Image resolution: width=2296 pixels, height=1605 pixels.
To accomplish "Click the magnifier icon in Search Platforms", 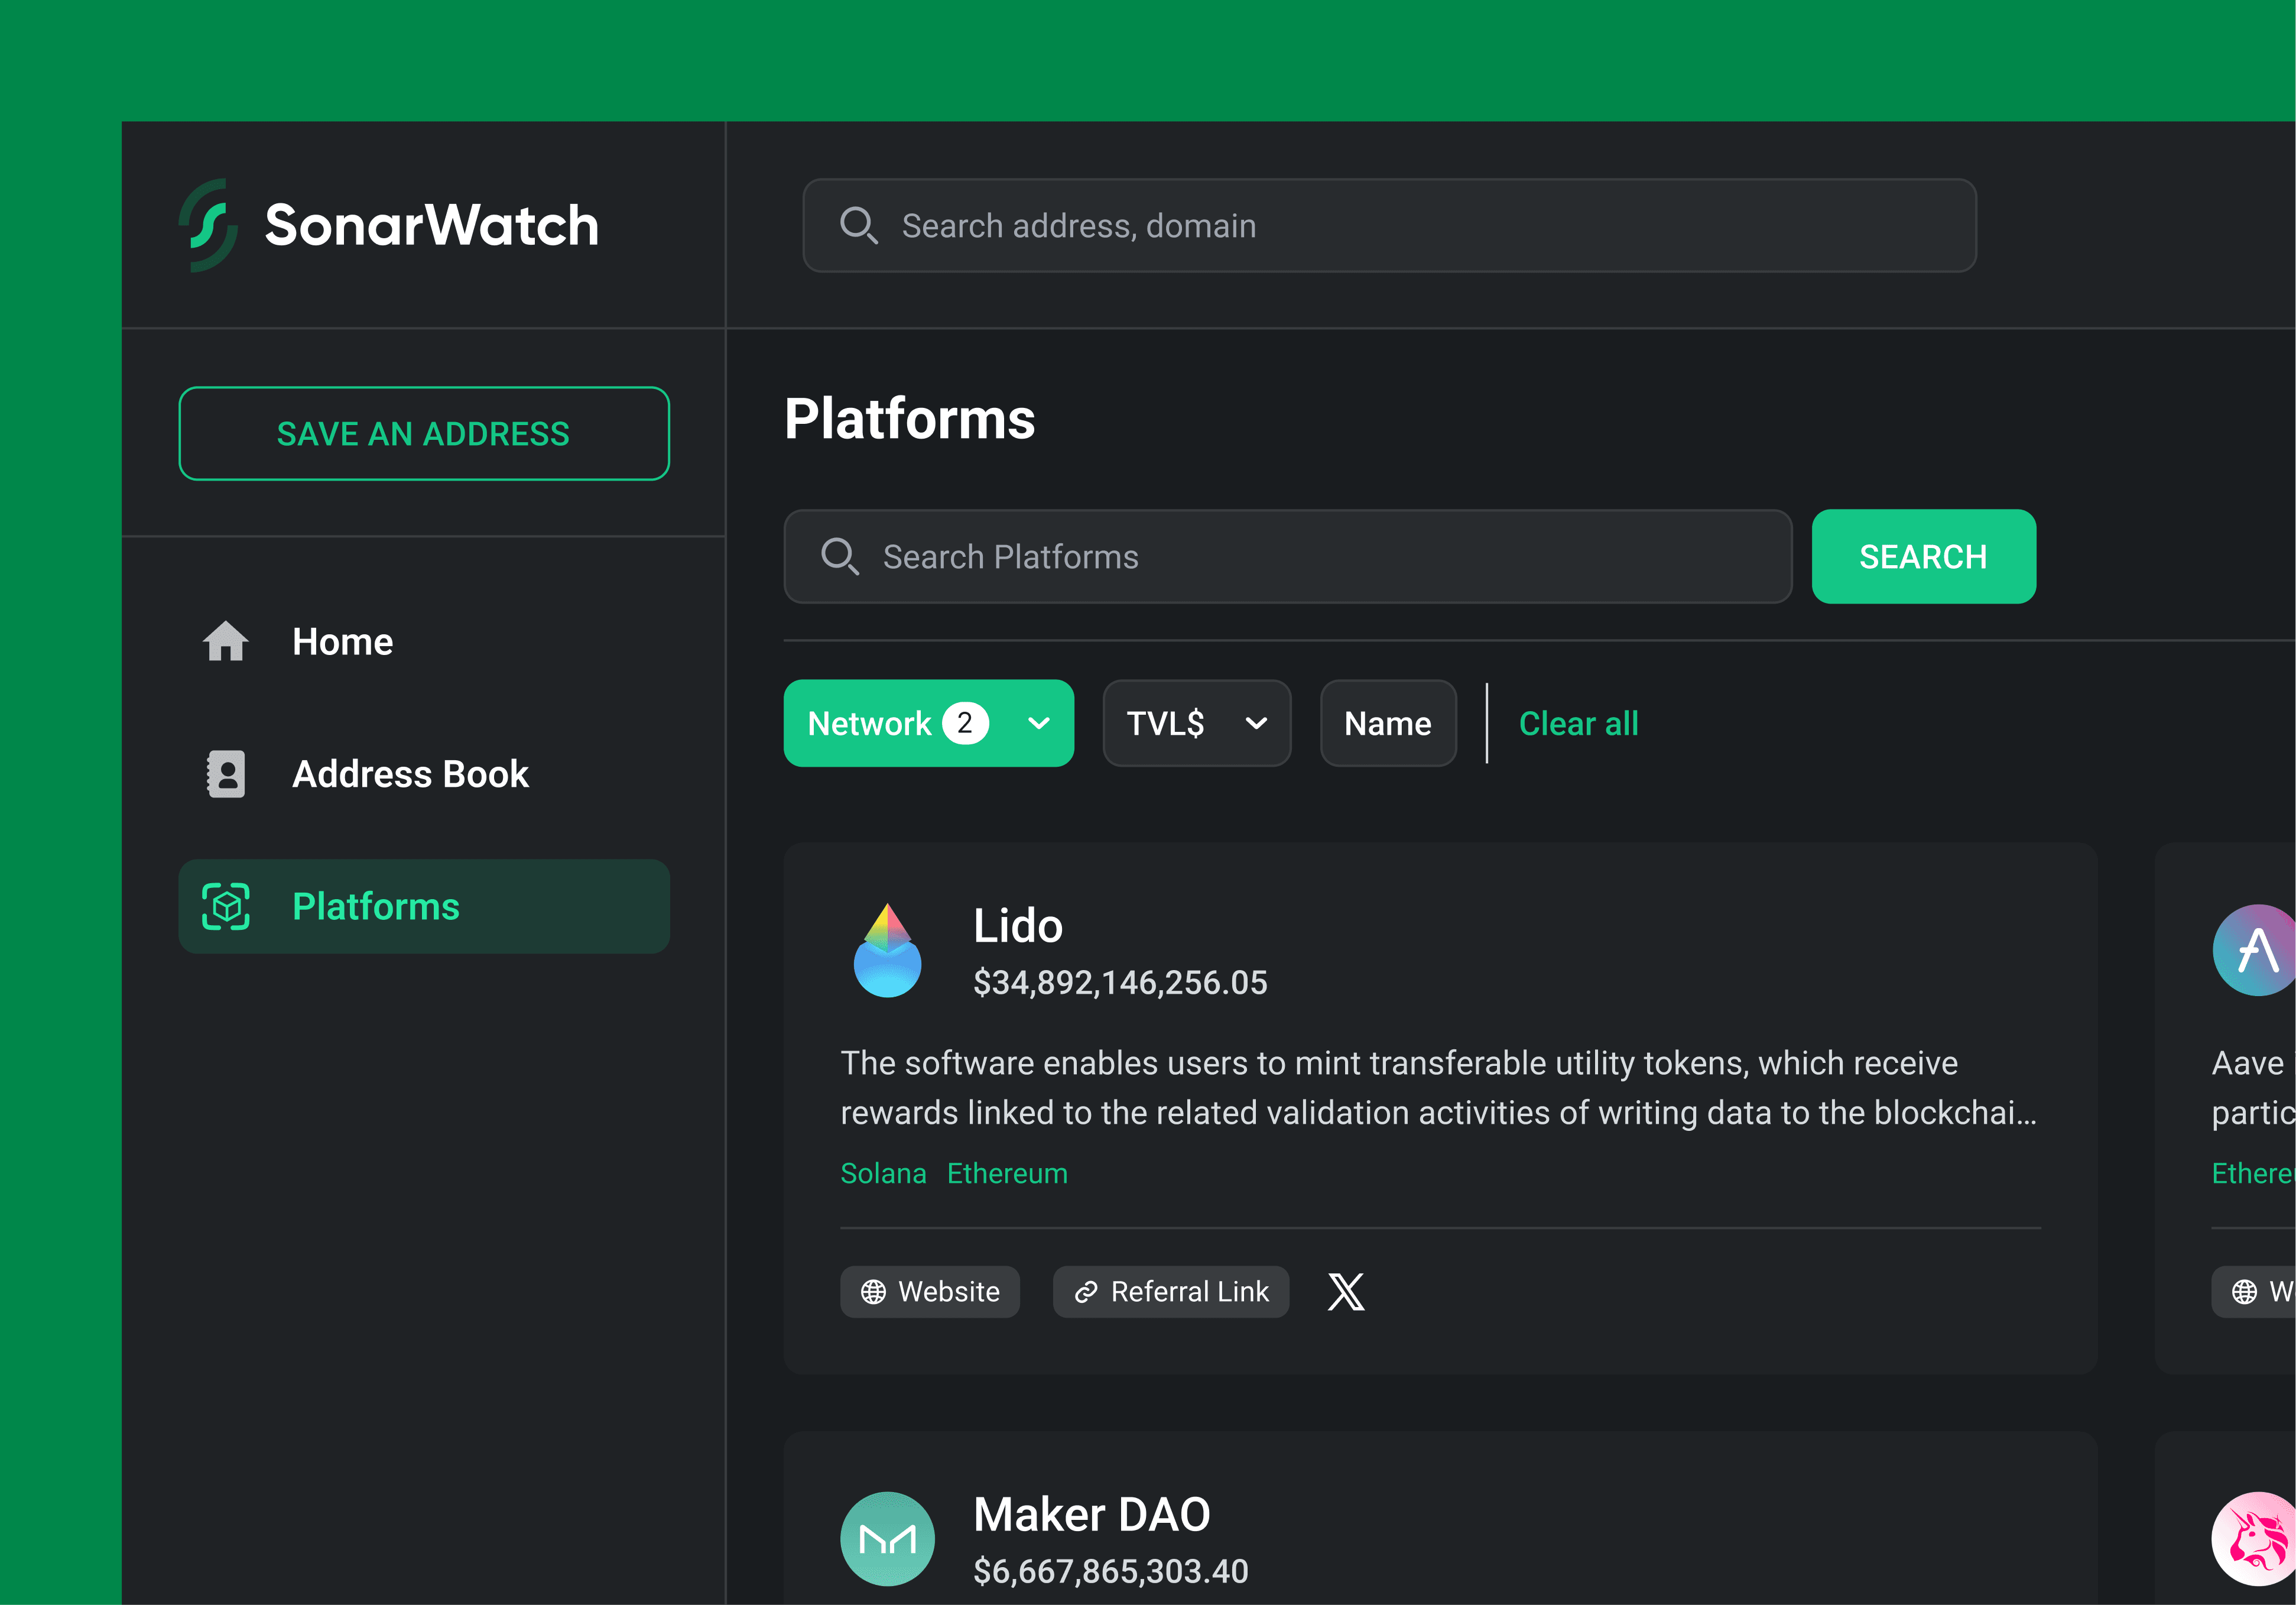I will [840, 557].
